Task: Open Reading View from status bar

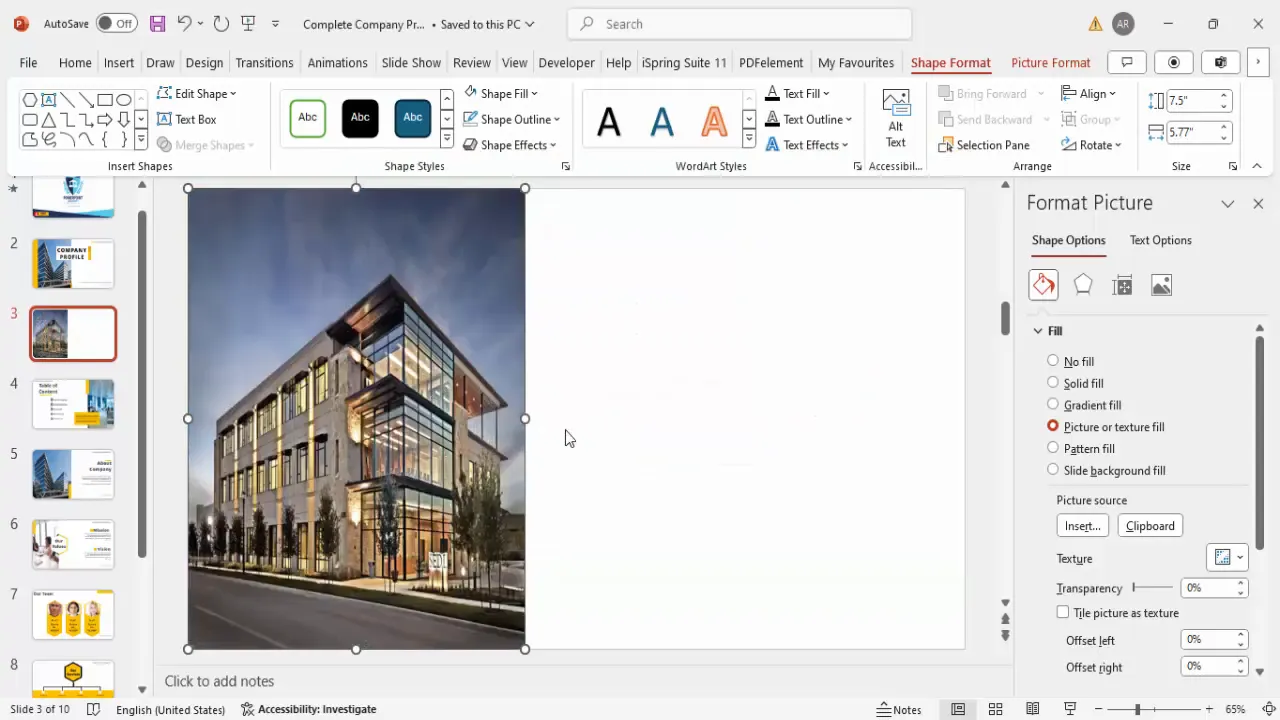Action: [x=1032, y=709]
